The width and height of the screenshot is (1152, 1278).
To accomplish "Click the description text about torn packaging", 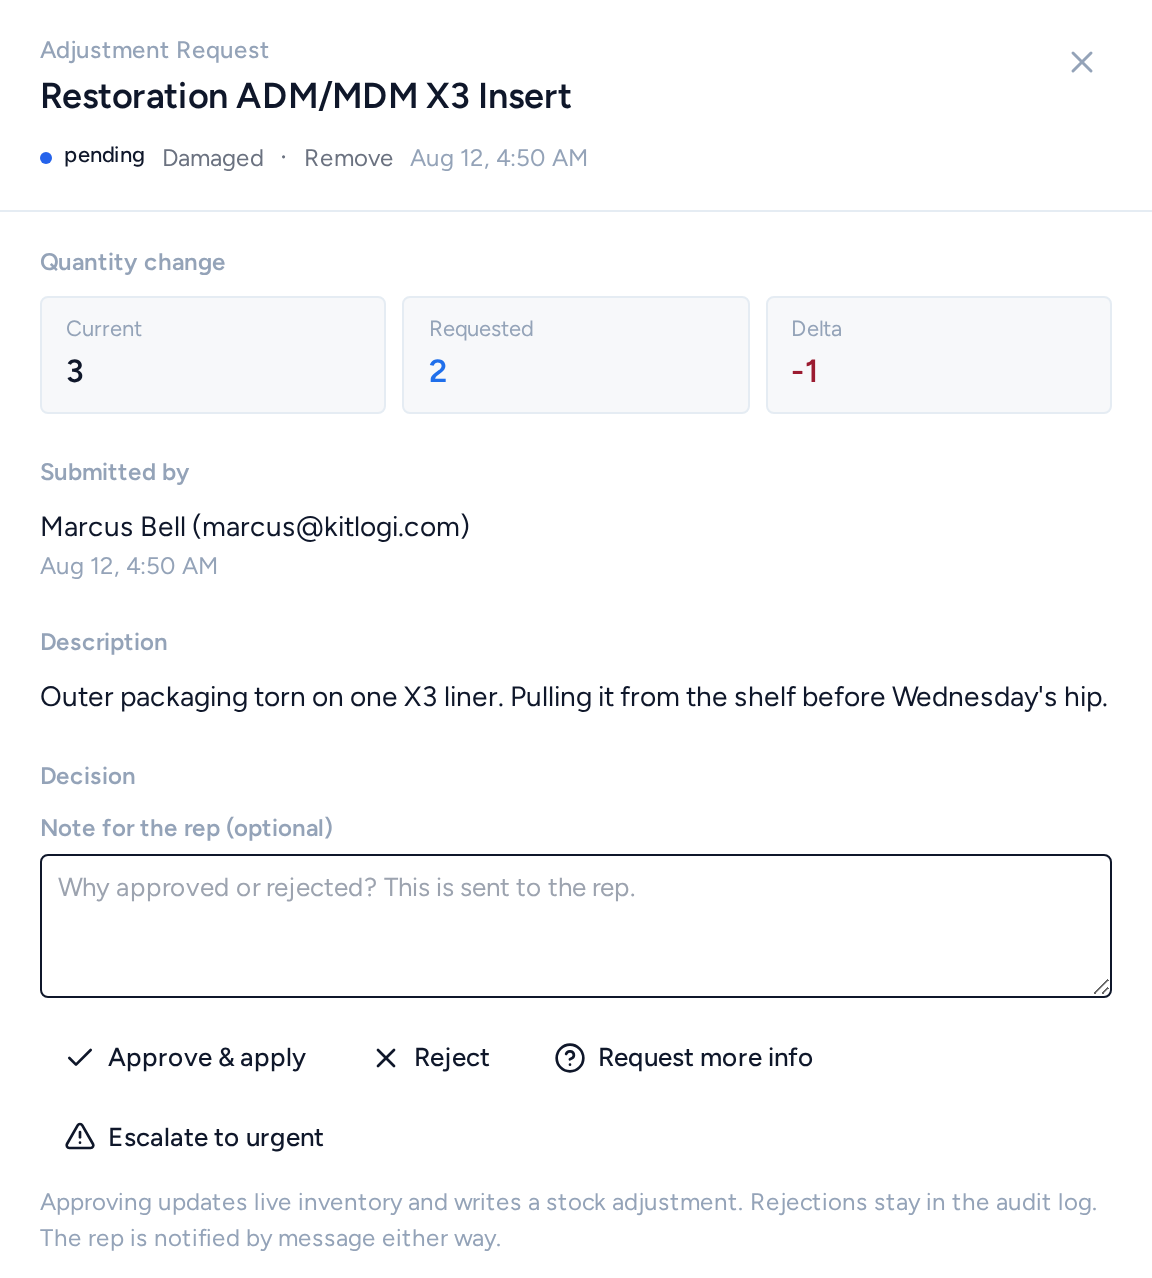I will (x=574, y=697).
